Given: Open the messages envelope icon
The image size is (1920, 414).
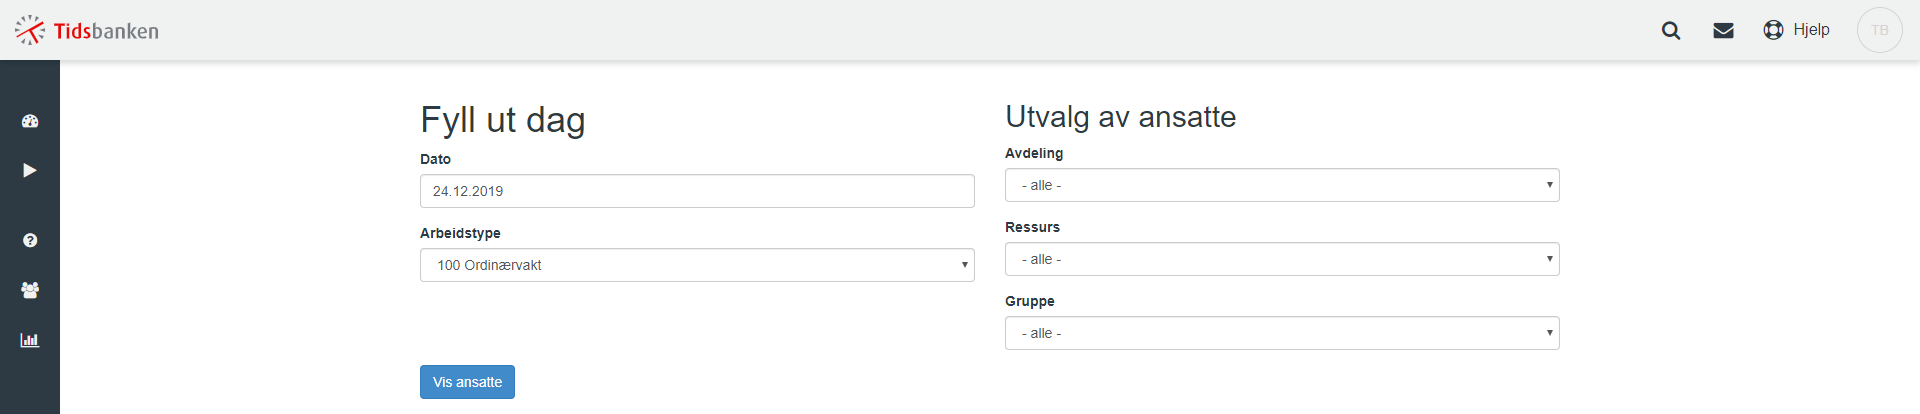Looking at the screenshot, I should (1723, 30).
